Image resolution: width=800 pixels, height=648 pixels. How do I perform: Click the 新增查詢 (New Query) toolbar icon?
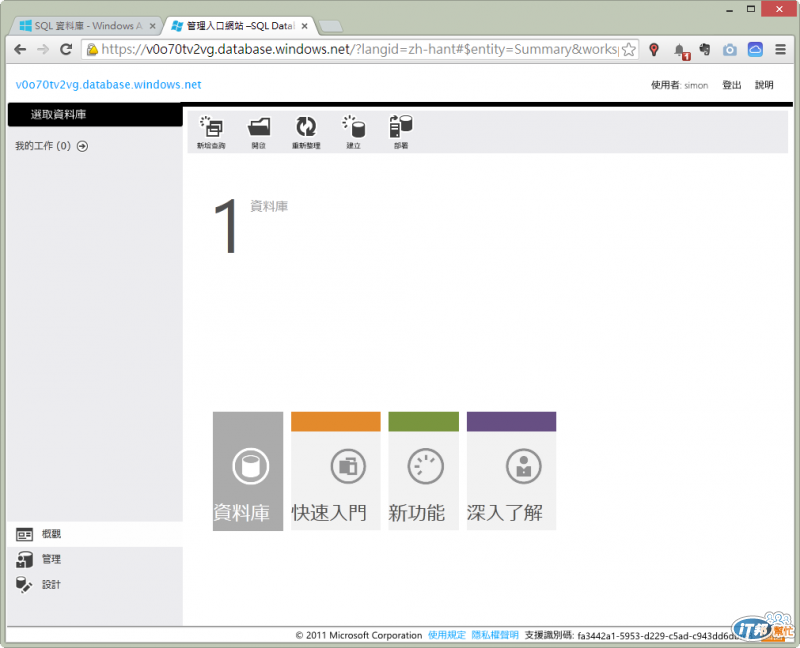pyautogui.click(x=211, y=132)
